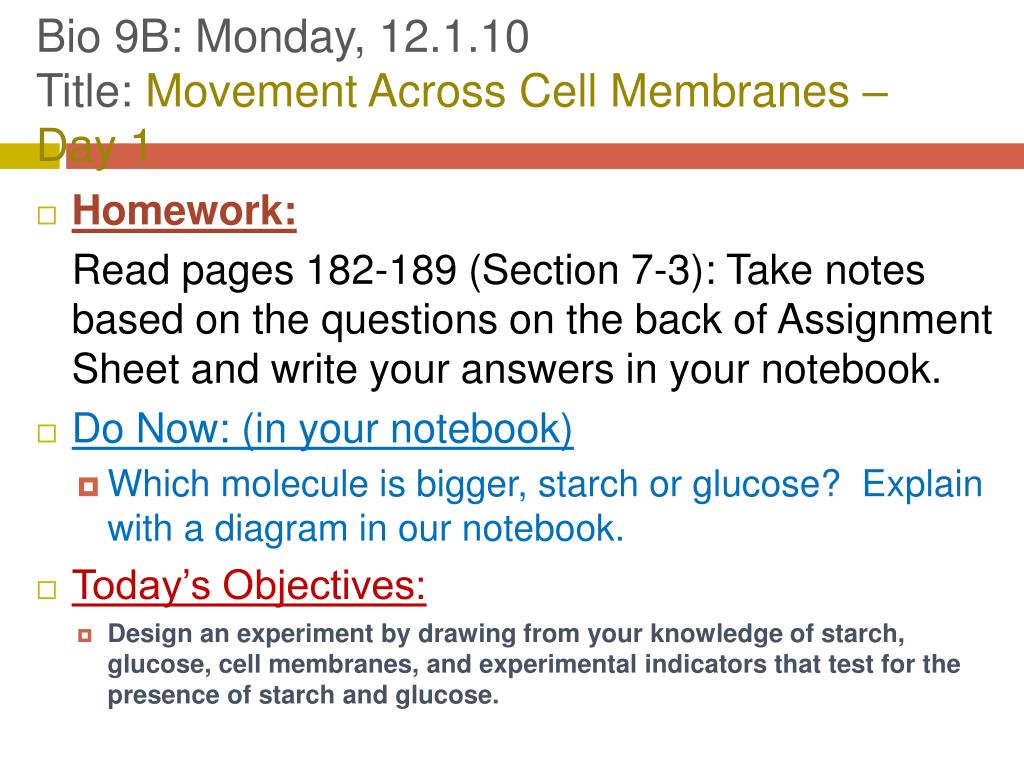
Task: Click the red bullet before 'Design an experiment'
Action: point(85,635)
